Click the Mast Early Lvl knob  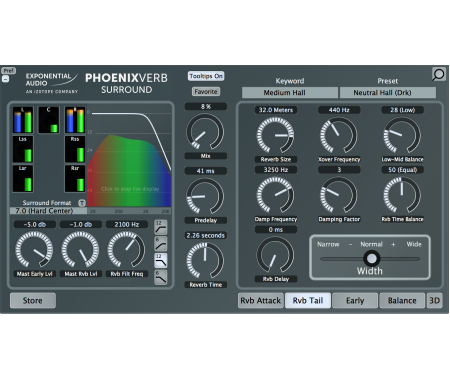(34, 250)
